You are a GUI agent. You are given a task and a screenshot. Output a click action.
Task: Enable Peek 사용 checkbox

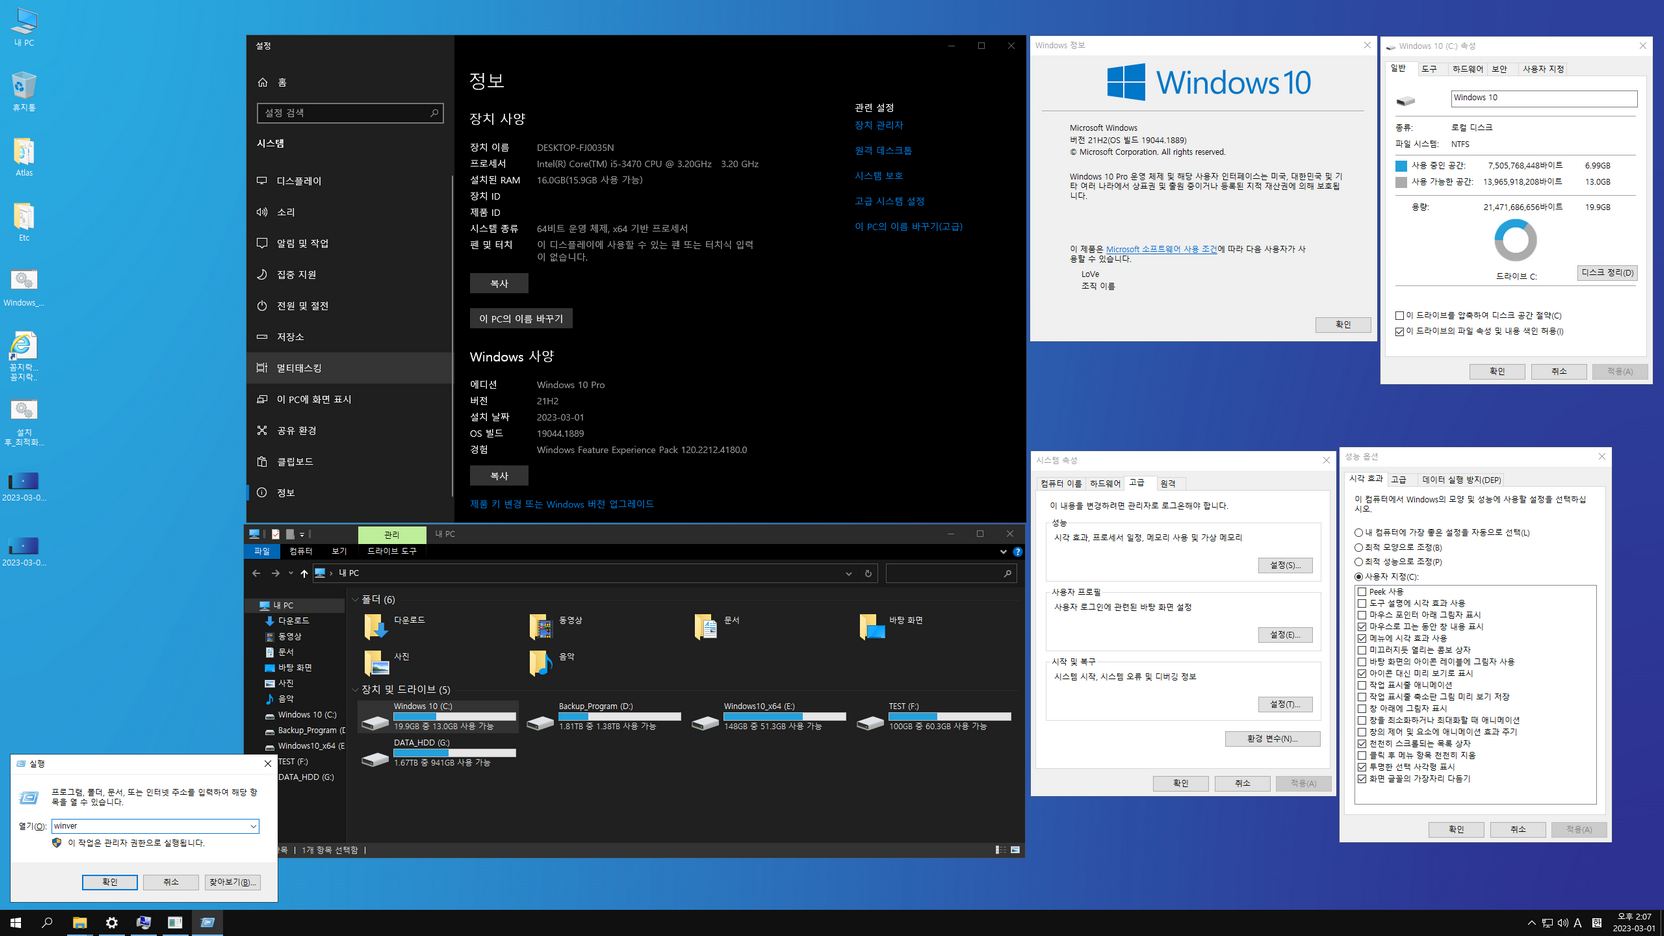[x=1362, y=592]
